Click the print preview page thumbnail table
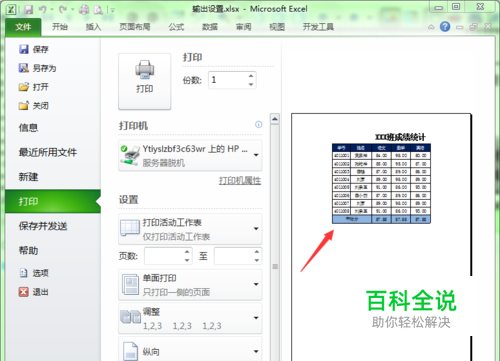The height and width of the screenshot is (361, 500). (x=381, y=183)
